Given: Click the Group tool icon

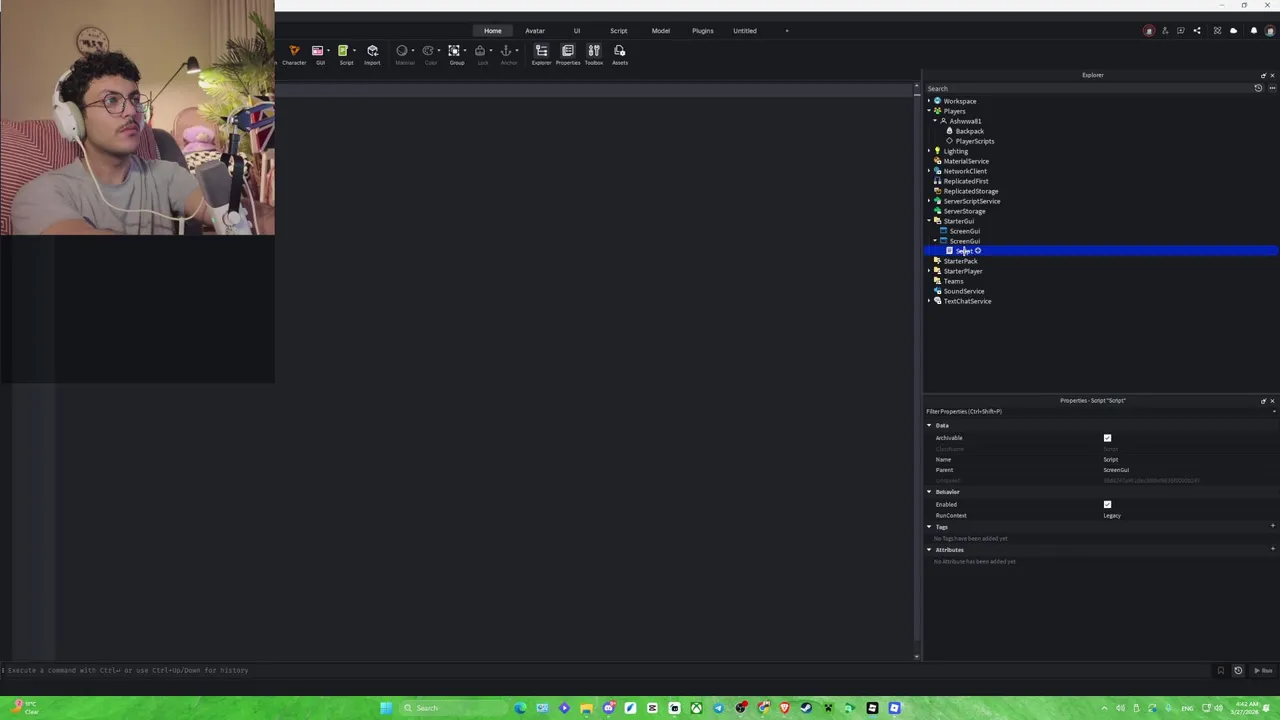Looking at the screenshot, I should tap(454, 50).
